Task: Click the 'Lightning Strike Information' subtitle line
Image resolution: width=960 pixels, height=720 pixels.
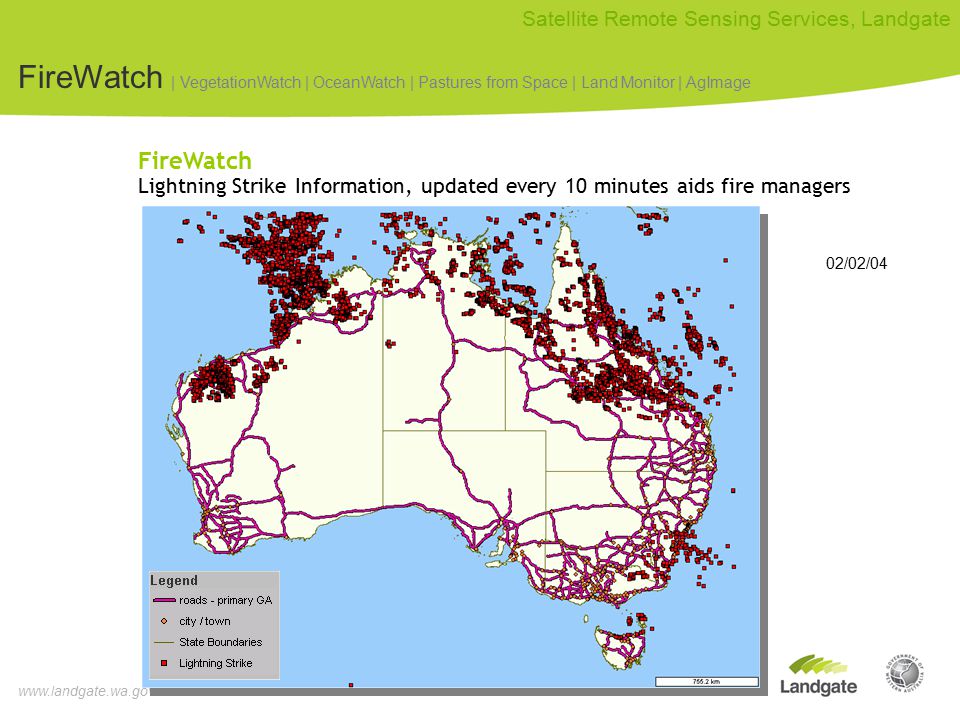Action: point(493,186)
